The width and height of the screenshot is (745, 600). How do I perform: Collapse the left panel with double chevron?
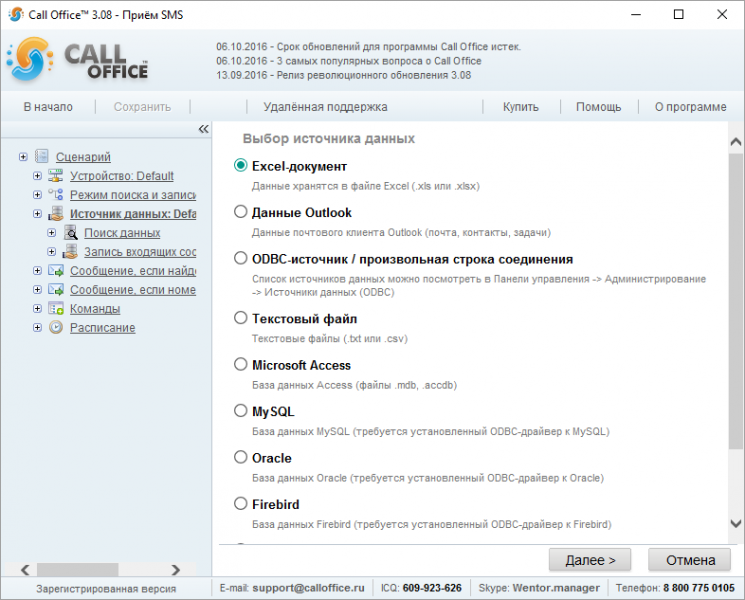203,129
